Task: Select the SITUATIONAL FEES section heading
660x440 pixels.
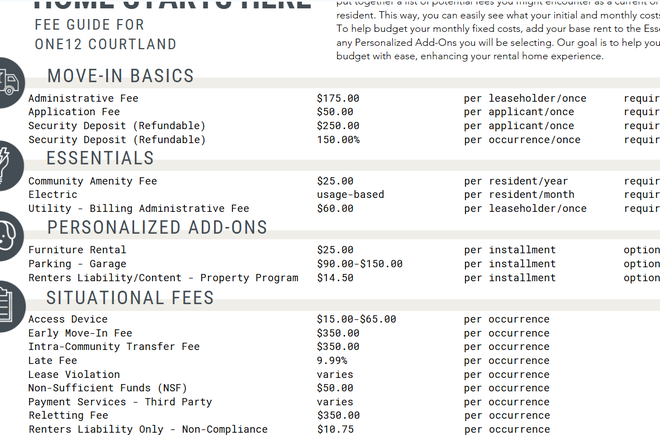Action: 130,298
